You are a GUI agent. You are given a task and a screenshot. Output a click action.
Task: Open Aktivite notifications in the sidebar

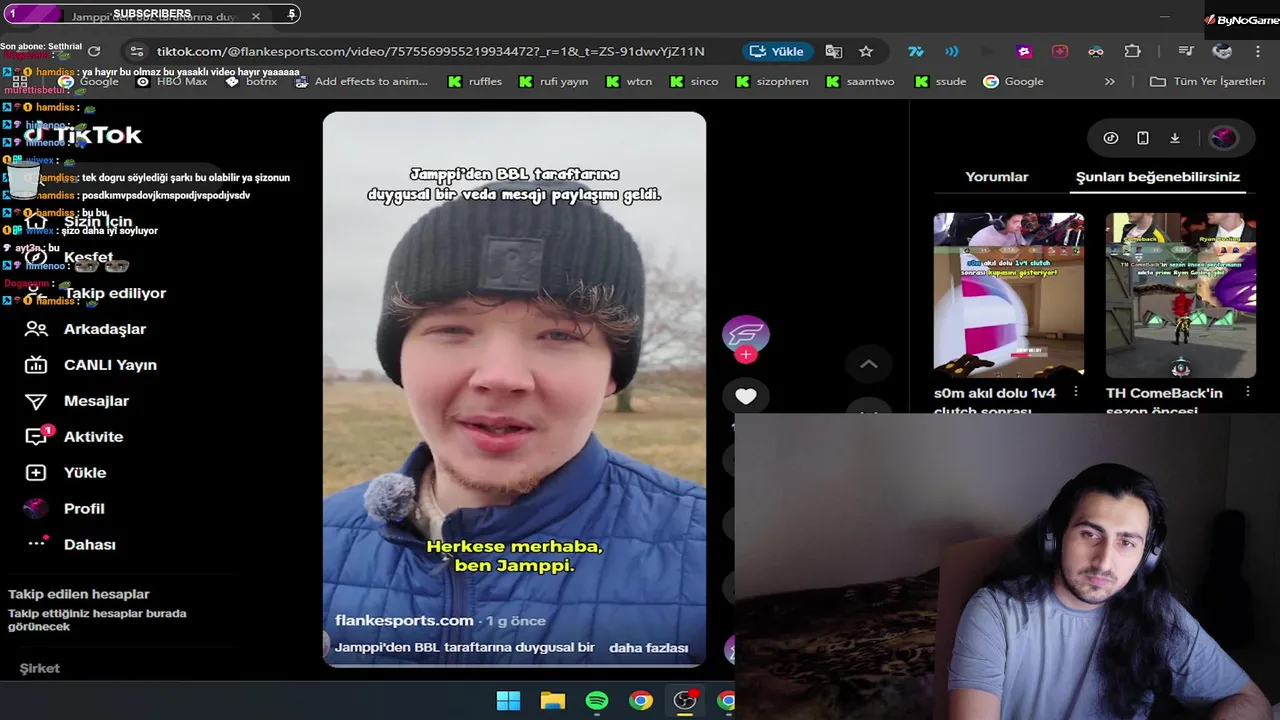point(74,437)
